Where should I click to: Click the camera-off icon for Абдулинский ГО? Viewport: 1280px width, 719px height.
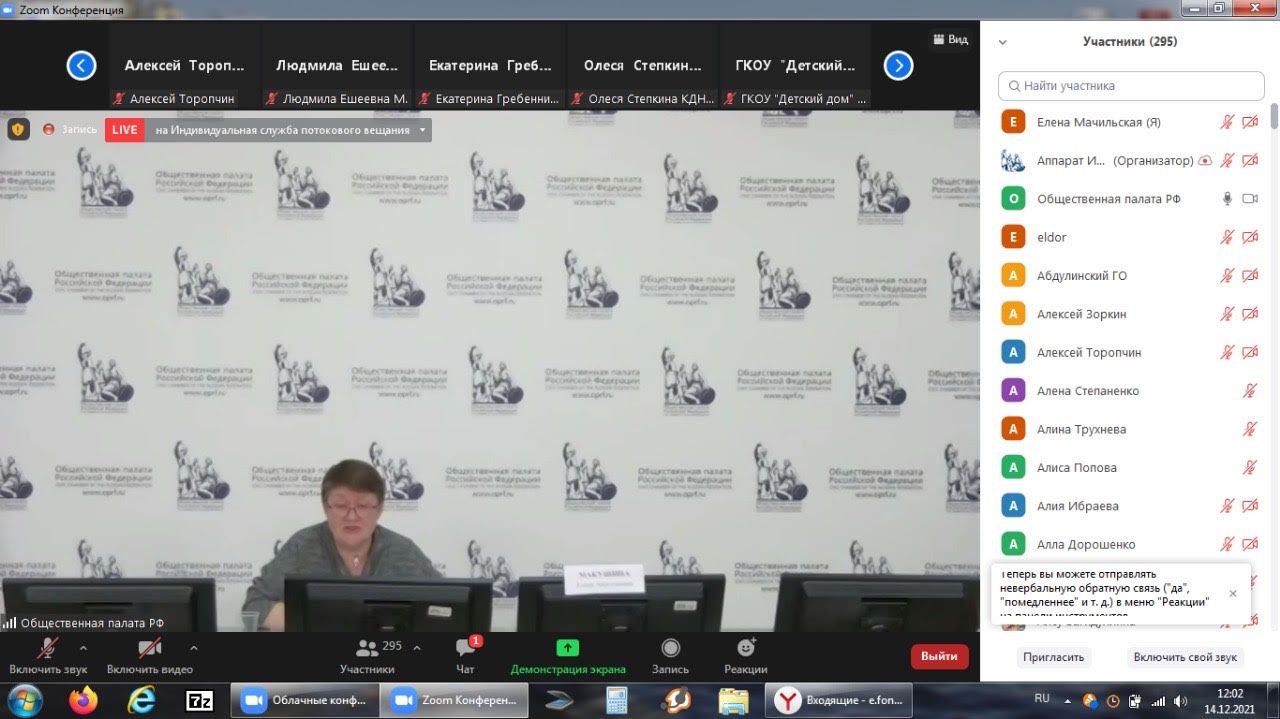point(1250,276)
